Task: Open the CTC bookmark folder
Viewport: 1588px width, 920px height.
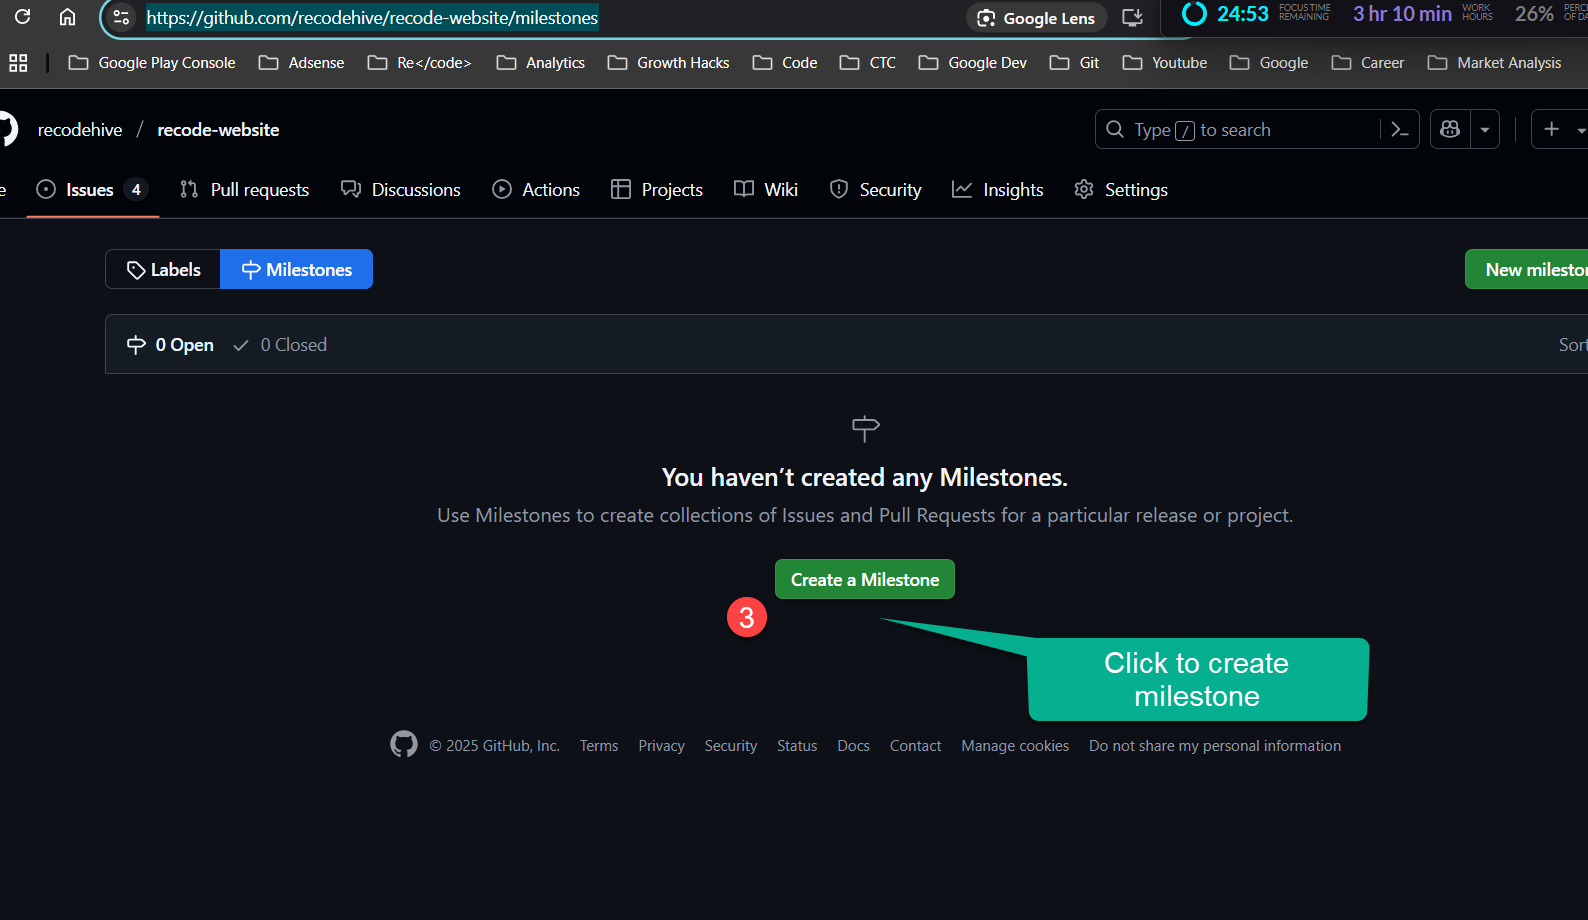Action: click(868, 63)
